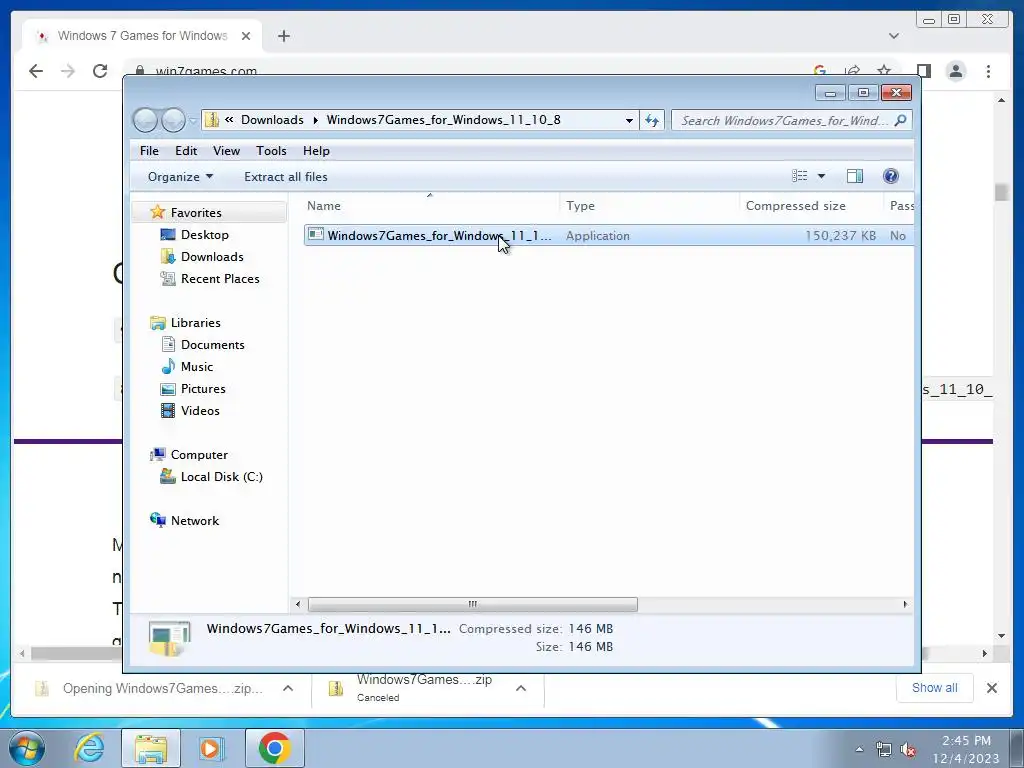Click Extract all files

tap(286, 177)
